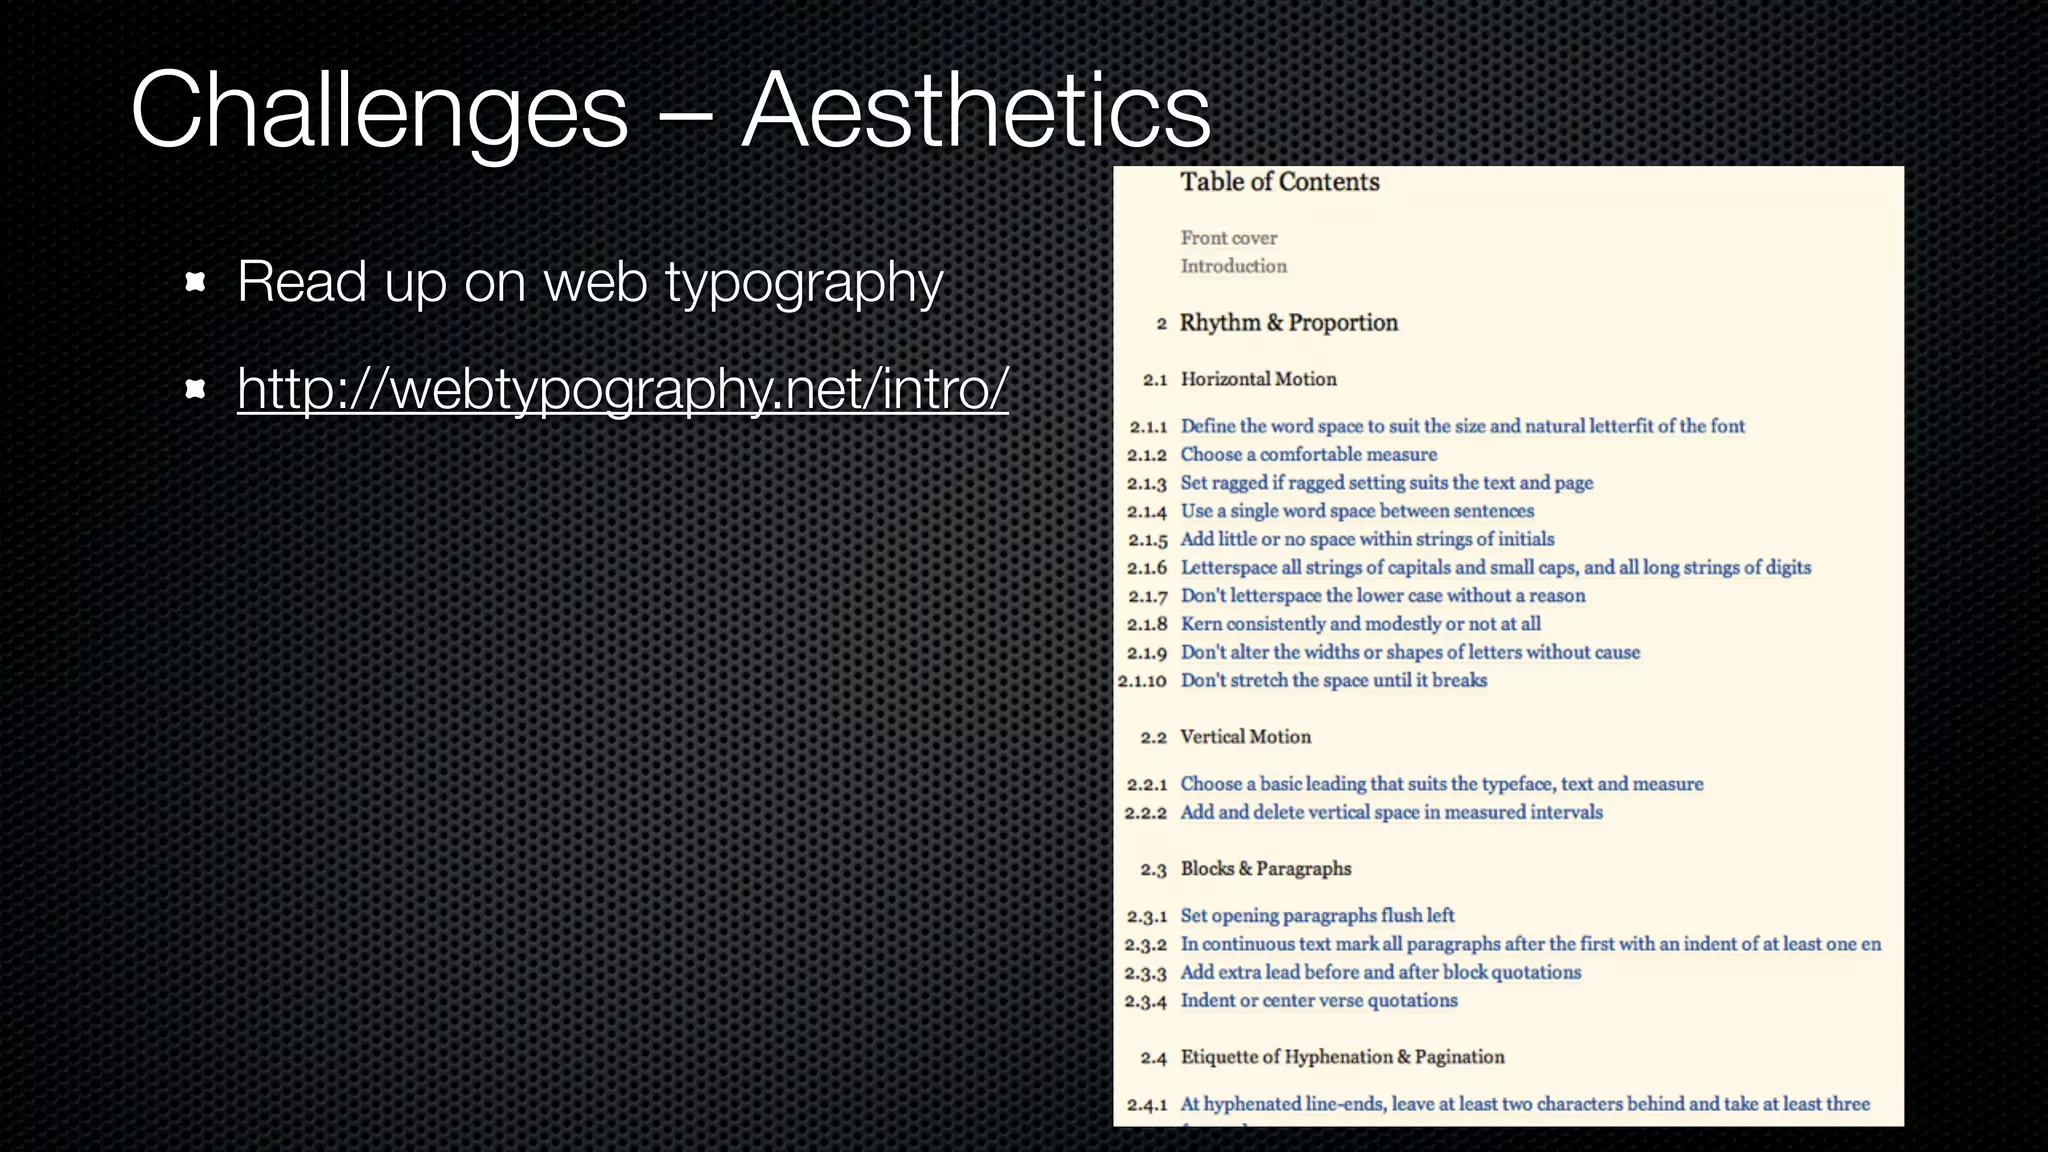Click the 'Challenges – Aesthetics' slide title

coord(670,110)
